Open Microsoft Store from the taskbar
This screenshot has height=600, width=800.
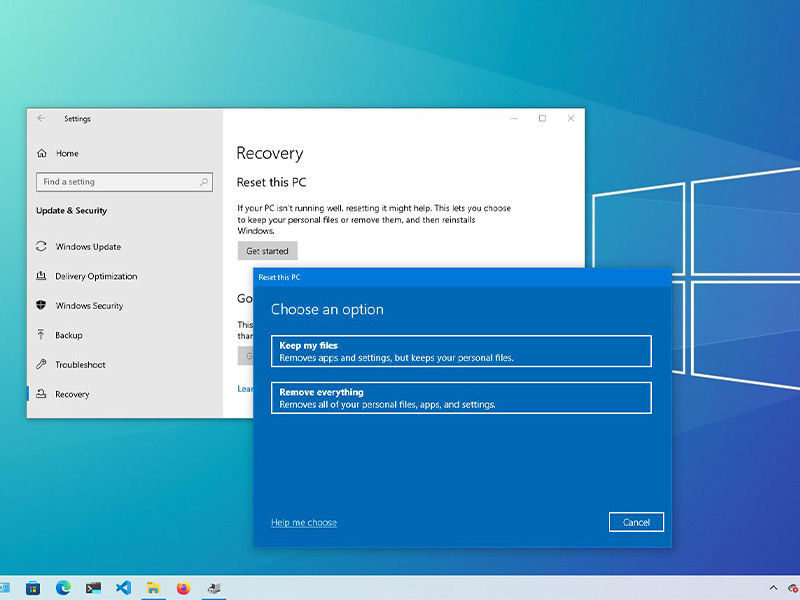tap(33, 588)
